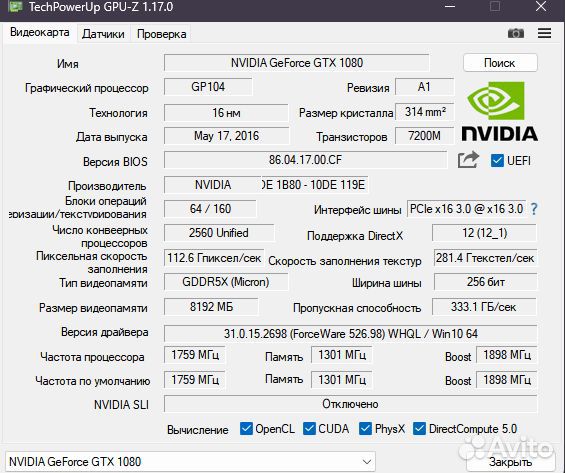565x473 pixels.
Task: Click the 8192 МБ memory size value
Action: coord(211,307)
